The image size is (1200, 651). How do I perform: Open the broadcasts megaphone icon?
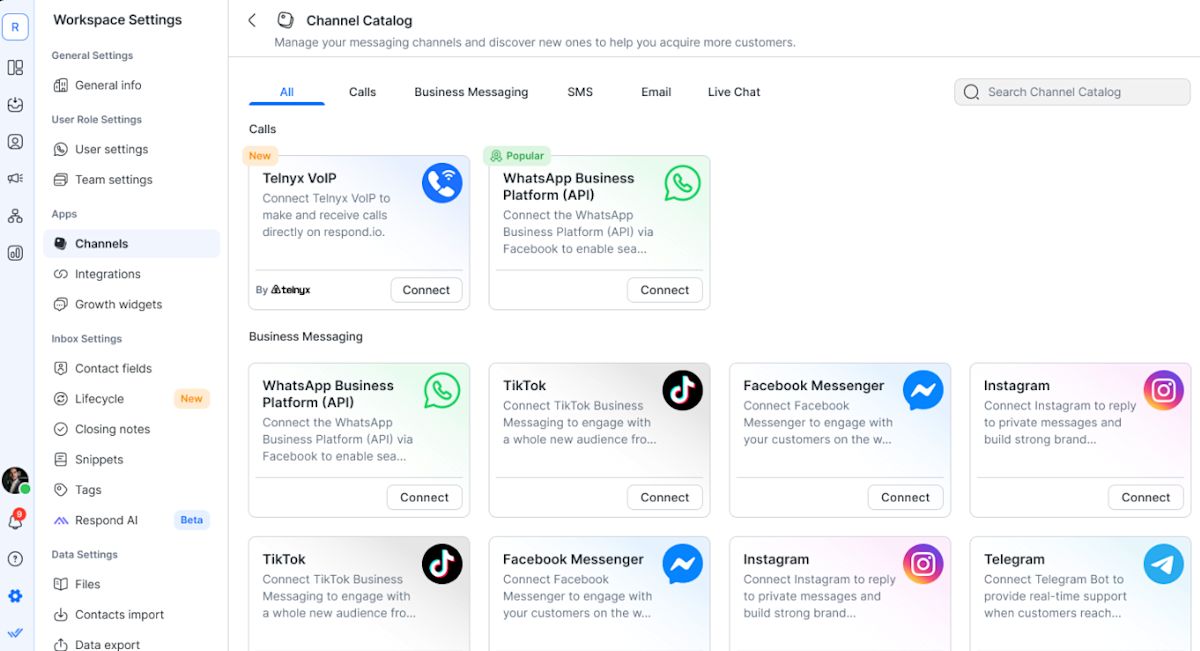[15, 178]
